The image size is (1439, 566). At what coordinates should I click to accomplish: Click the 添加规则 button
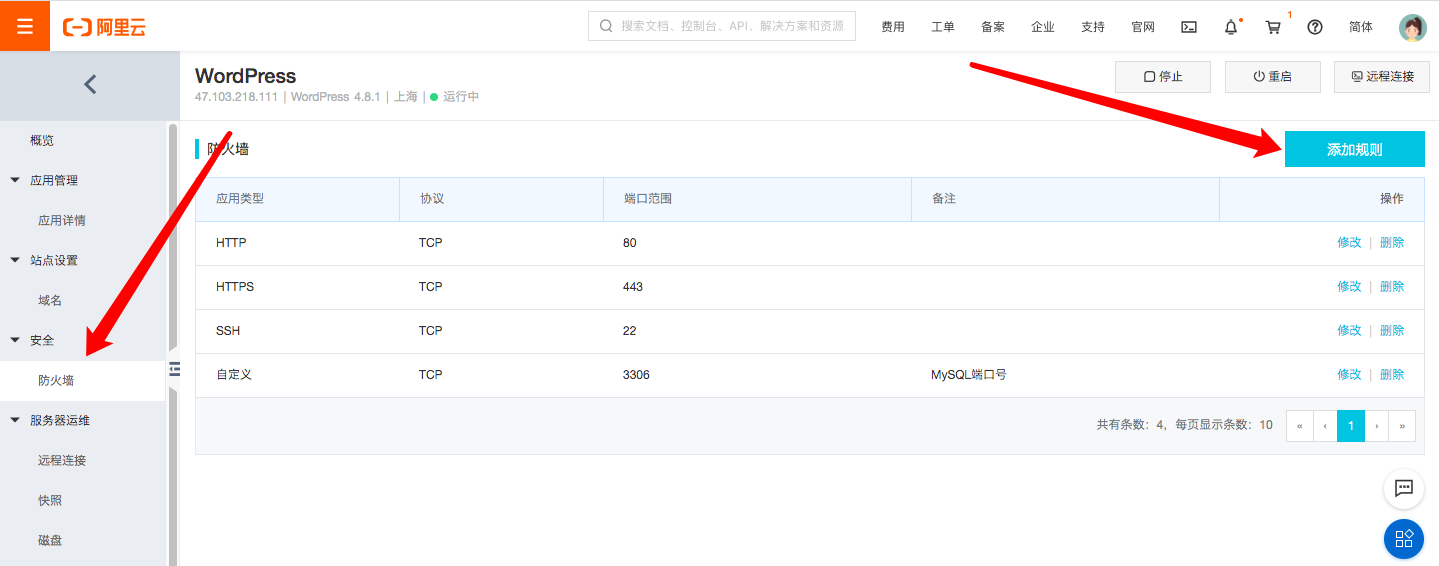click(1354, 149)
